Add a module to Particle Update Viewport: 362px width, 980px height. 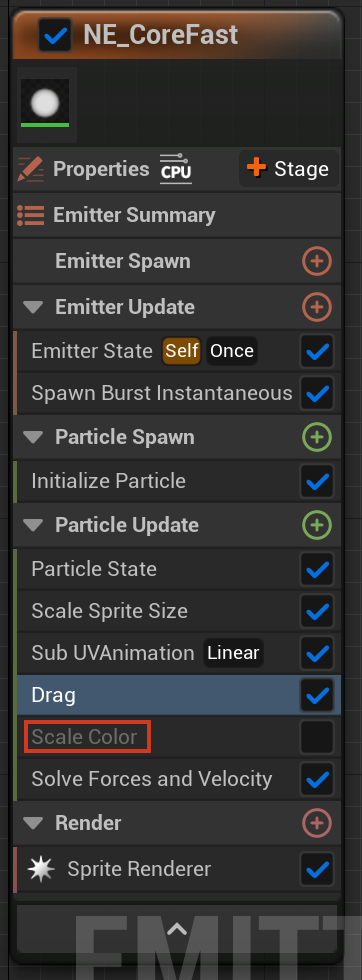(316, 525)
